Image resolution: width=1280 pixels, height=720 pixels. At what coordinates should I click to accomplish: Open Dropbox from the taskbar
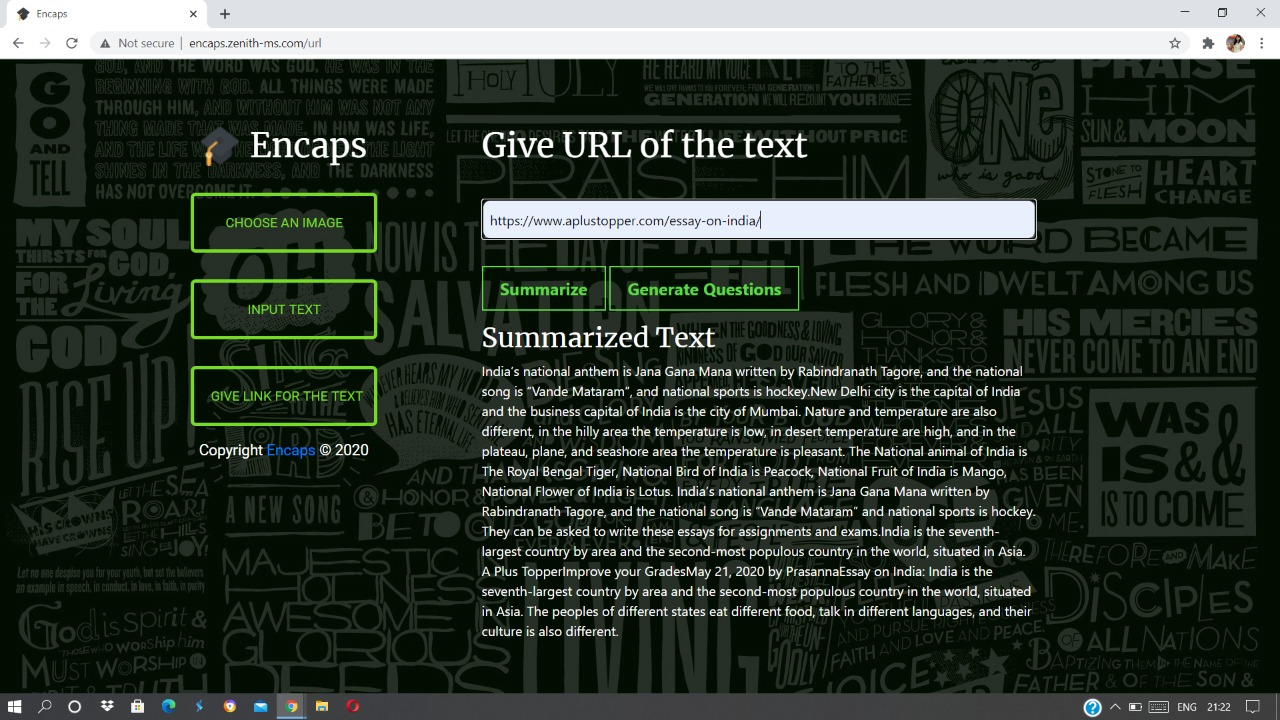[x=107, y=706]
